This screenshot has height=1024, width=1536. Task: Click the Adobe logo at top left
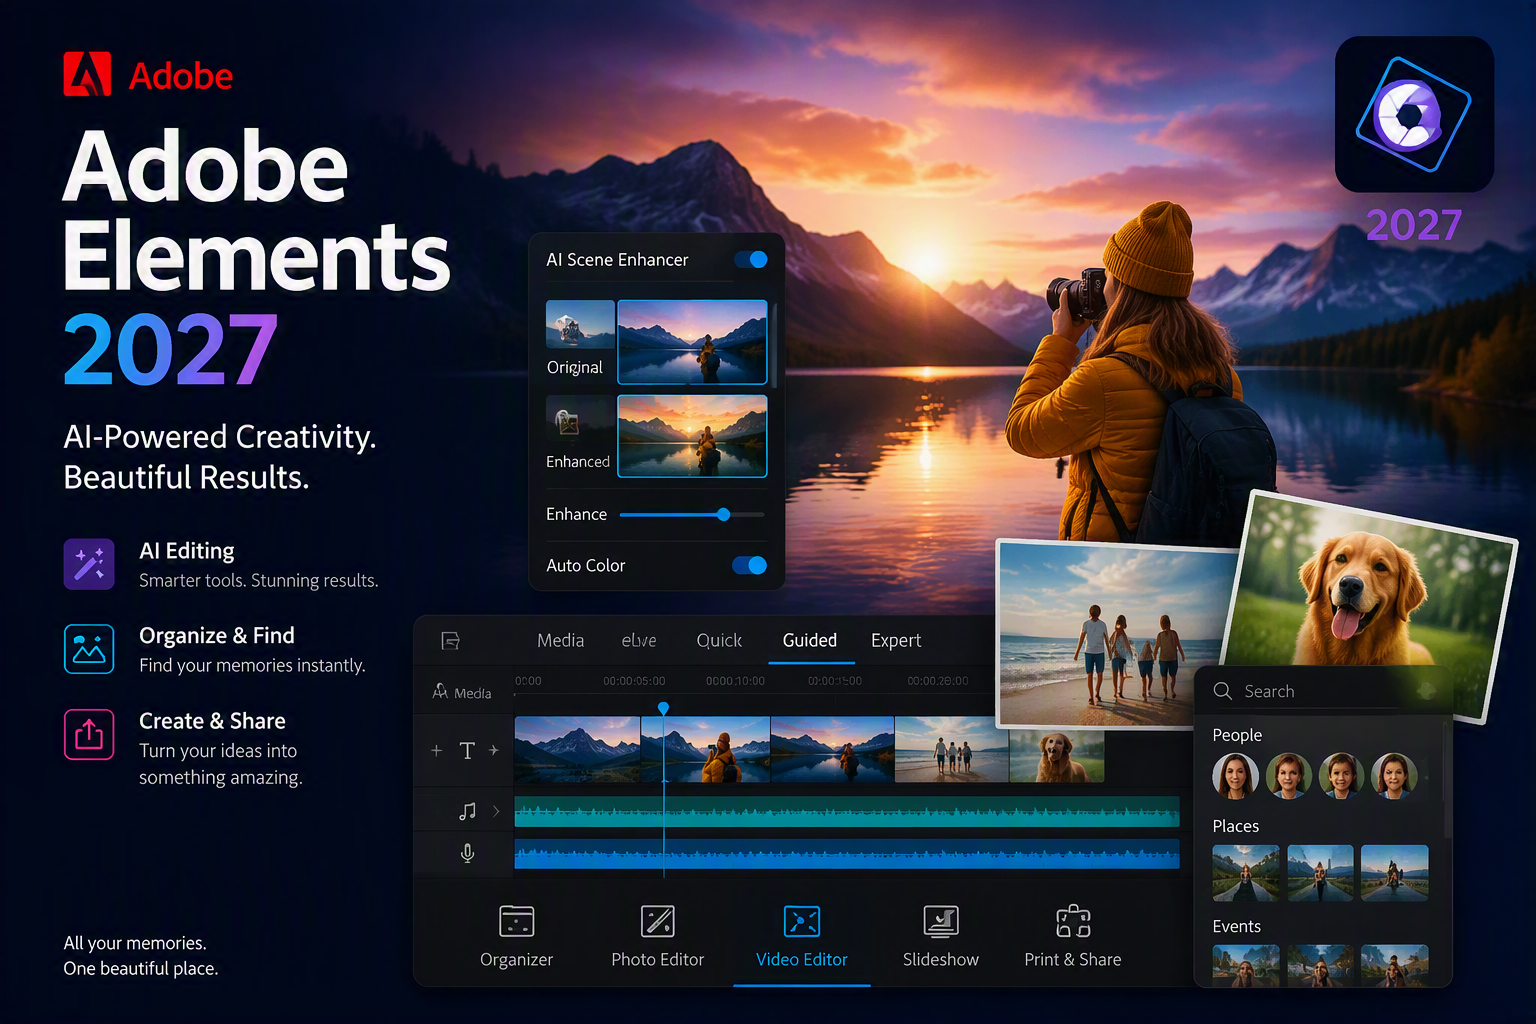(88, 74)
